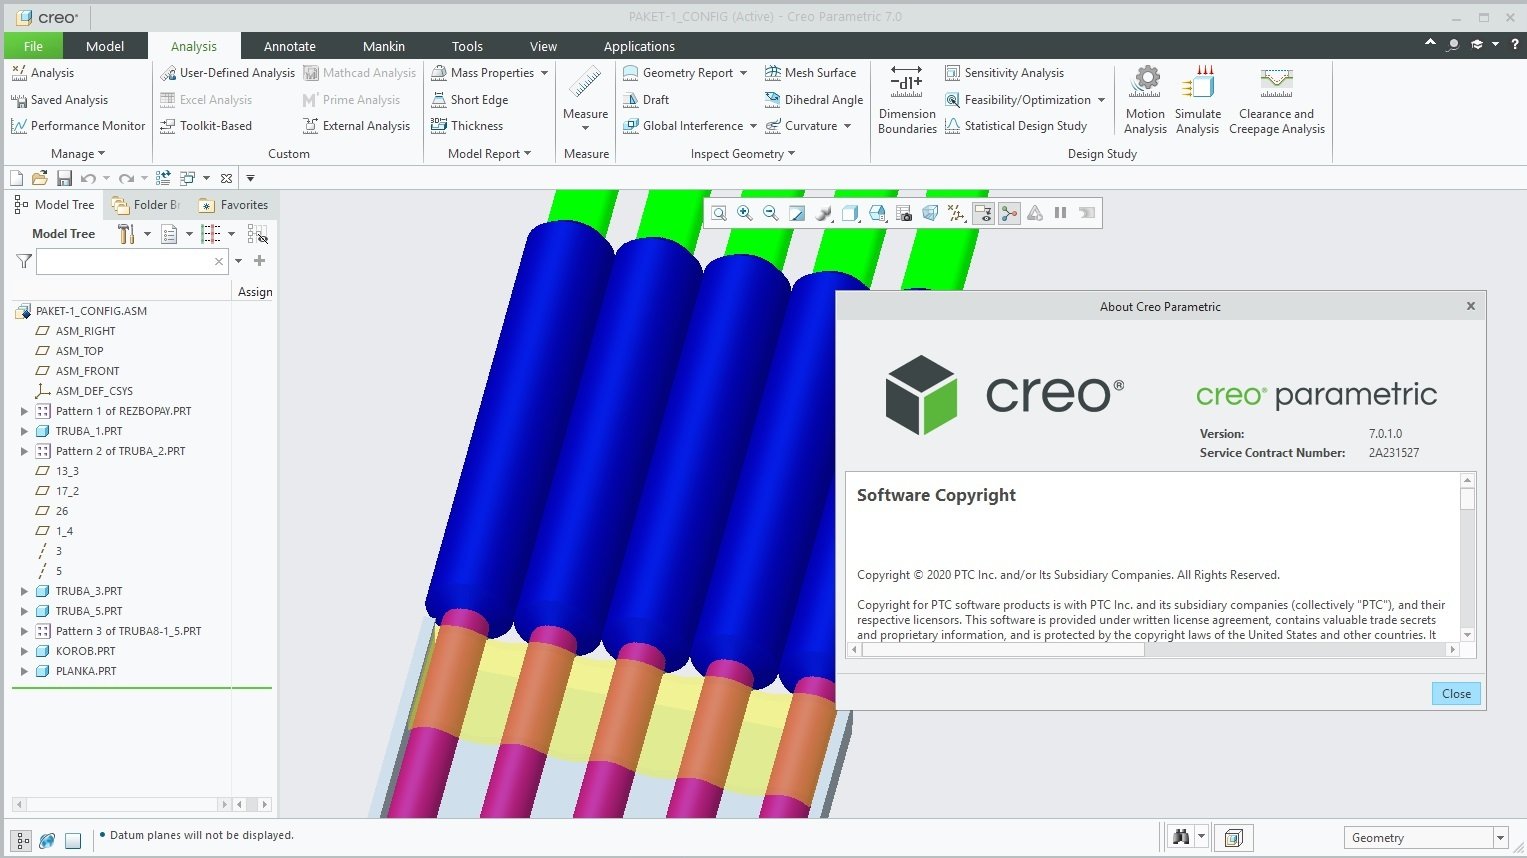Open the Draft analysis tool

tap(646, 100)
